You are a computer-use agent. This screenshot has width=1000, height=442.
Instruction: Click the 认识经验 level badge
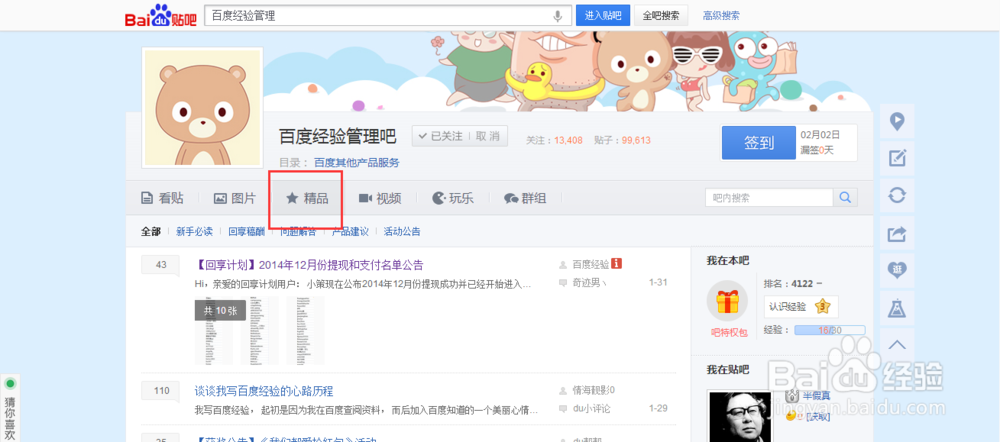pos(801,307)
